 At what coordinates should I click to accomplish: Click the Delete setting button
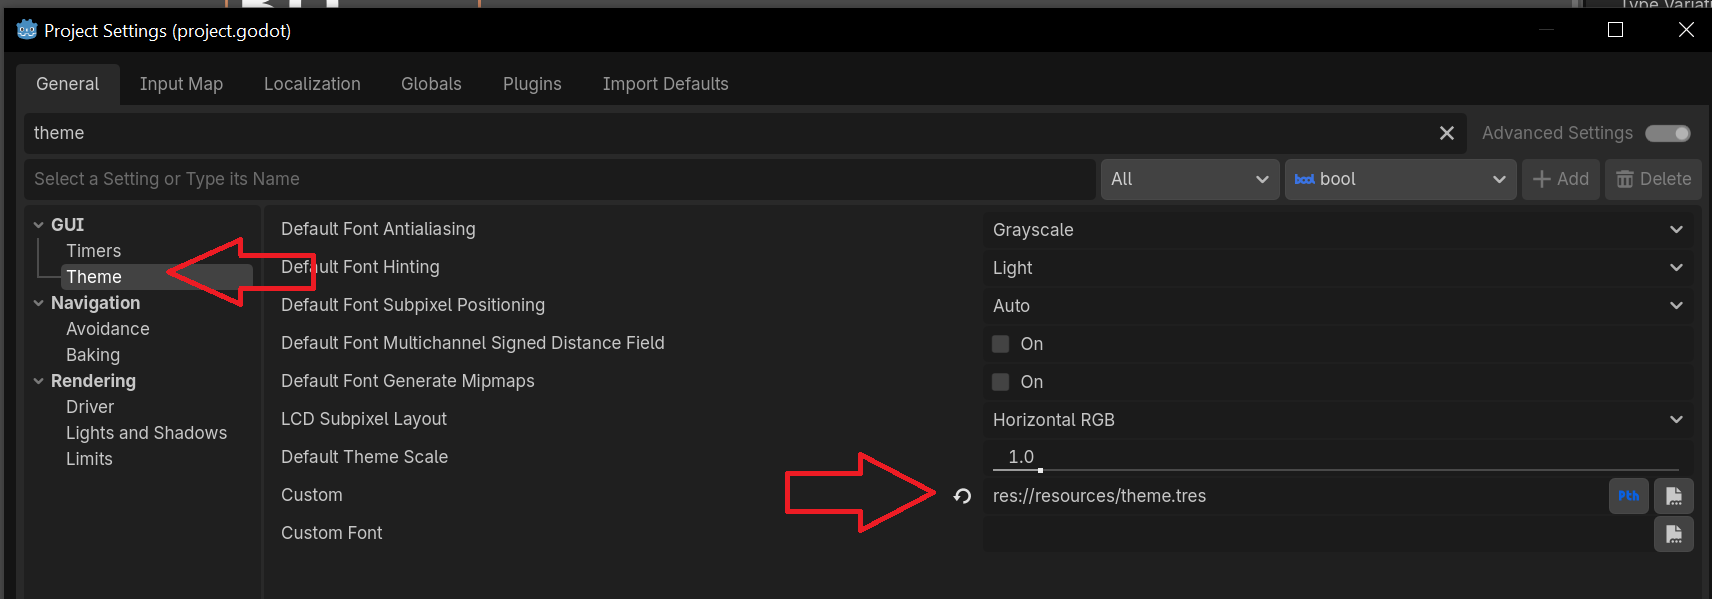1653,179
